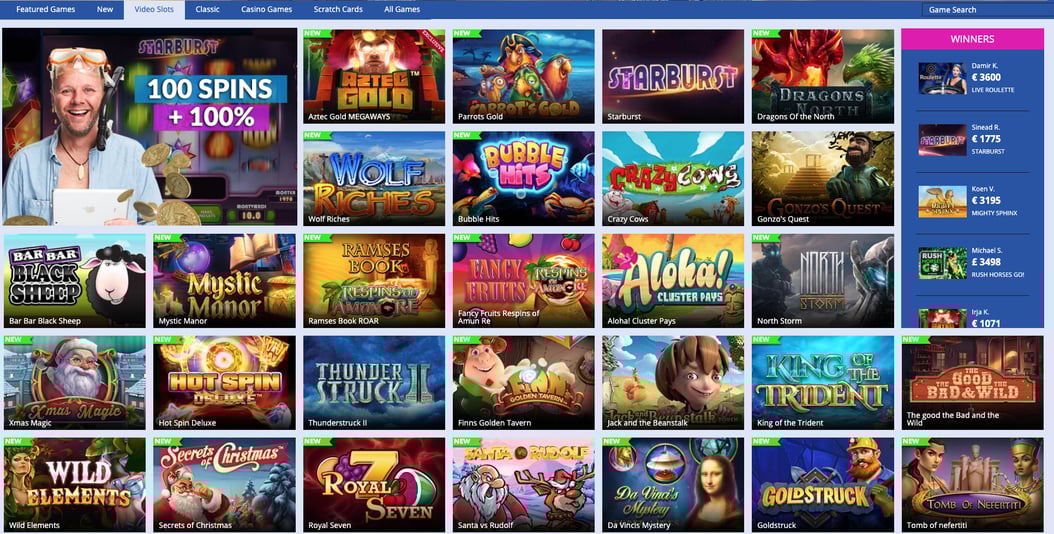Open the All Games tab
This screenshot has width=1054, height=534.
[402, 9]
